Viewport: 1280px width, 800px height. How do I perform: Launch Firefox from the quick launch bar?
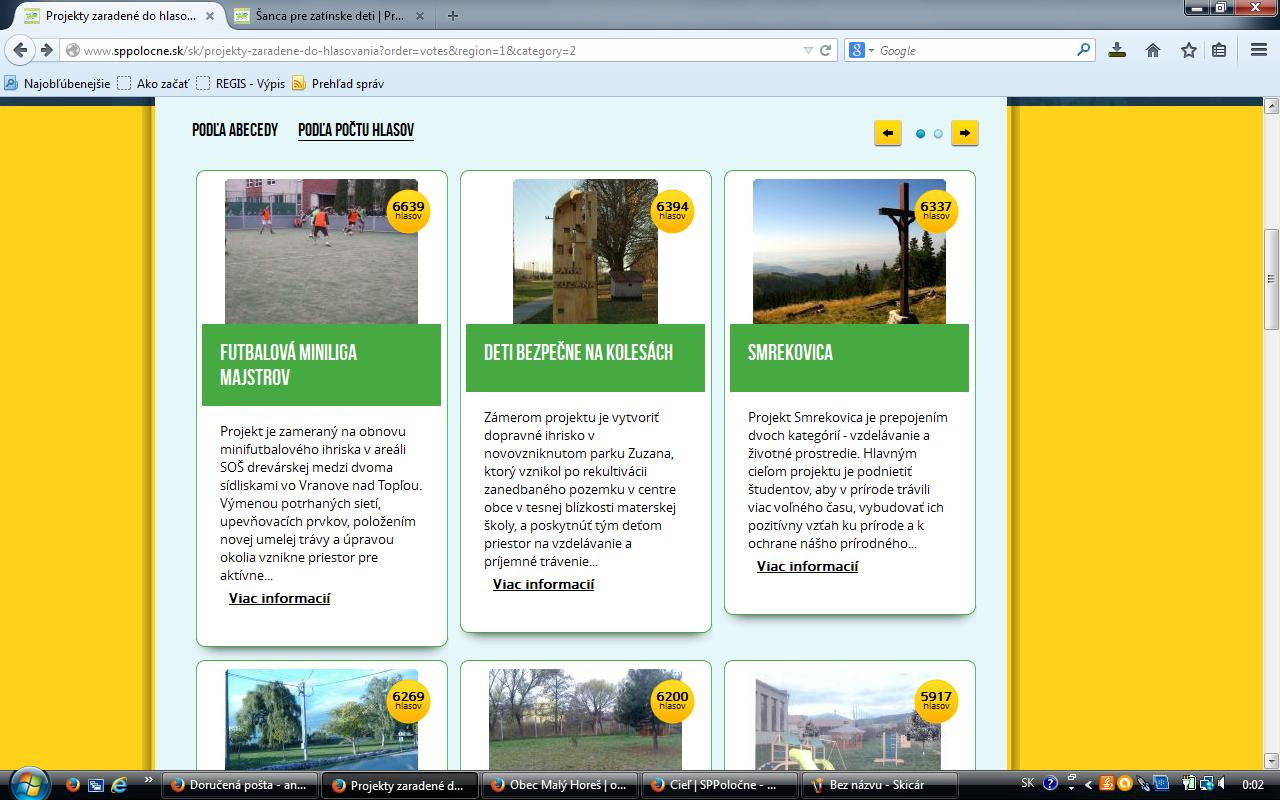point(71,785)
